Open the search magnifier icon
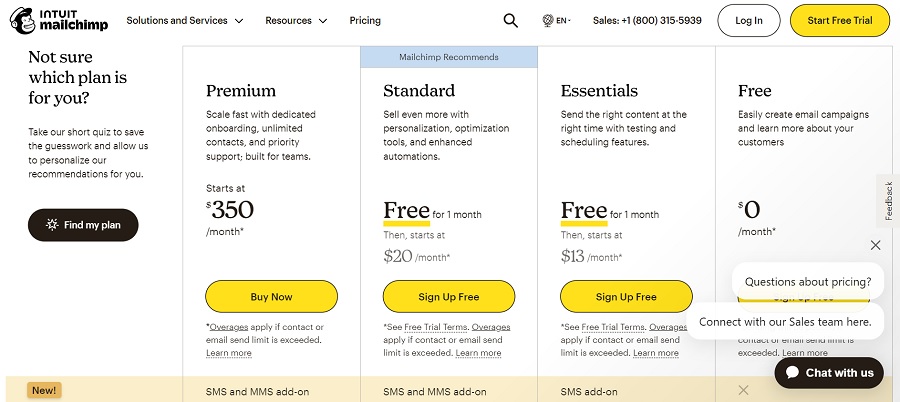Image resolution: width=900 pixels, height=402 pixels. coord(511,20)
